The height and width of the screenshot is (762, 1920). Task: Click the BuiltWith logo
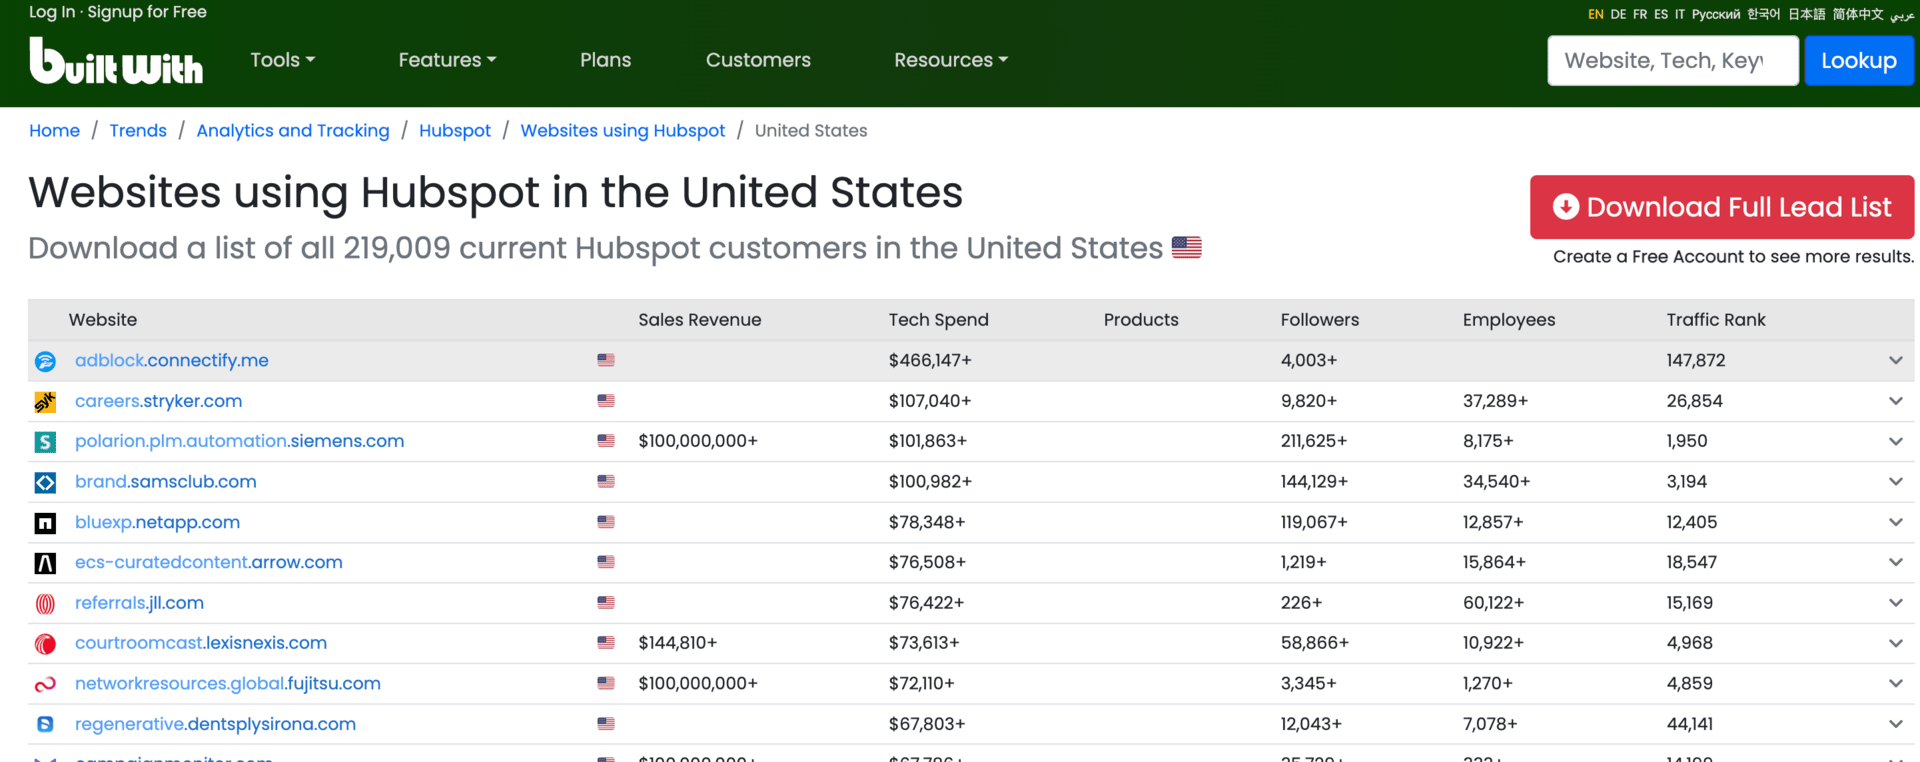(x=116, y=61)
